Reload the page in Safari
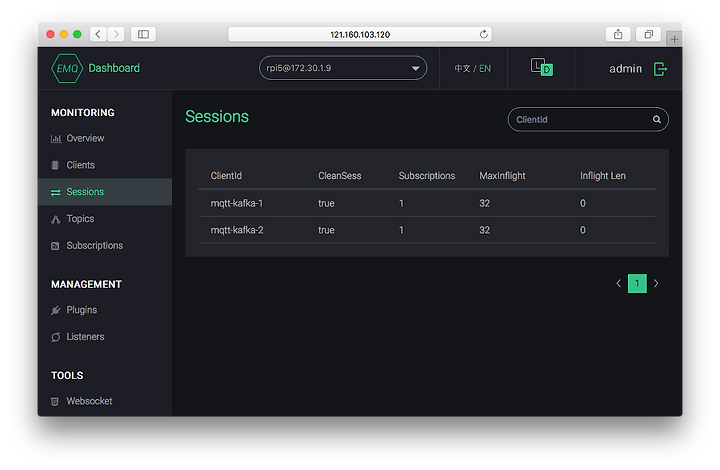This screenshot has width=720, height=470. (x=484, y=34)
